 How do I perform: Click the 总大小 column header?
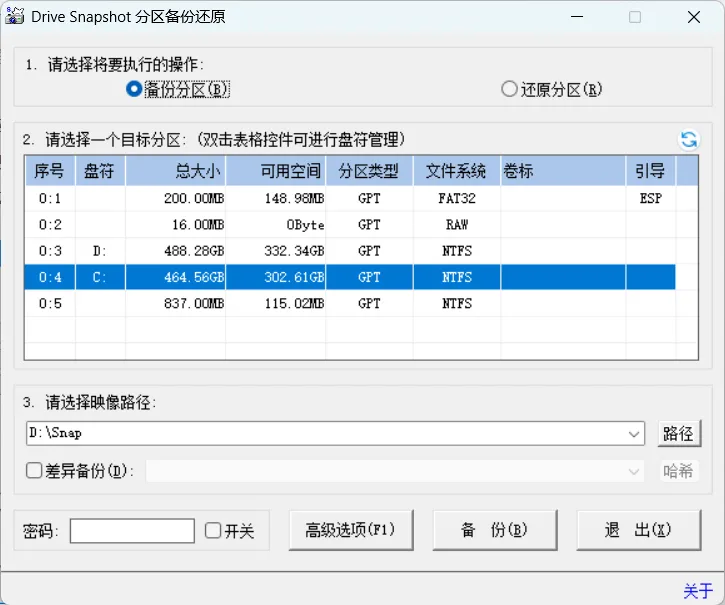[x=175, y=171]
